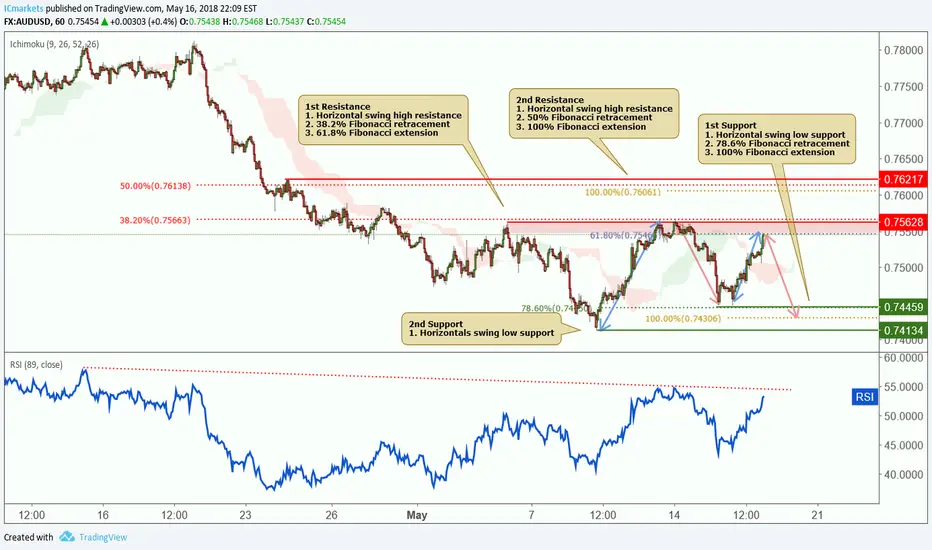Click the 14 date label on time axis
The image size is (932, 550).
(673, 515)
